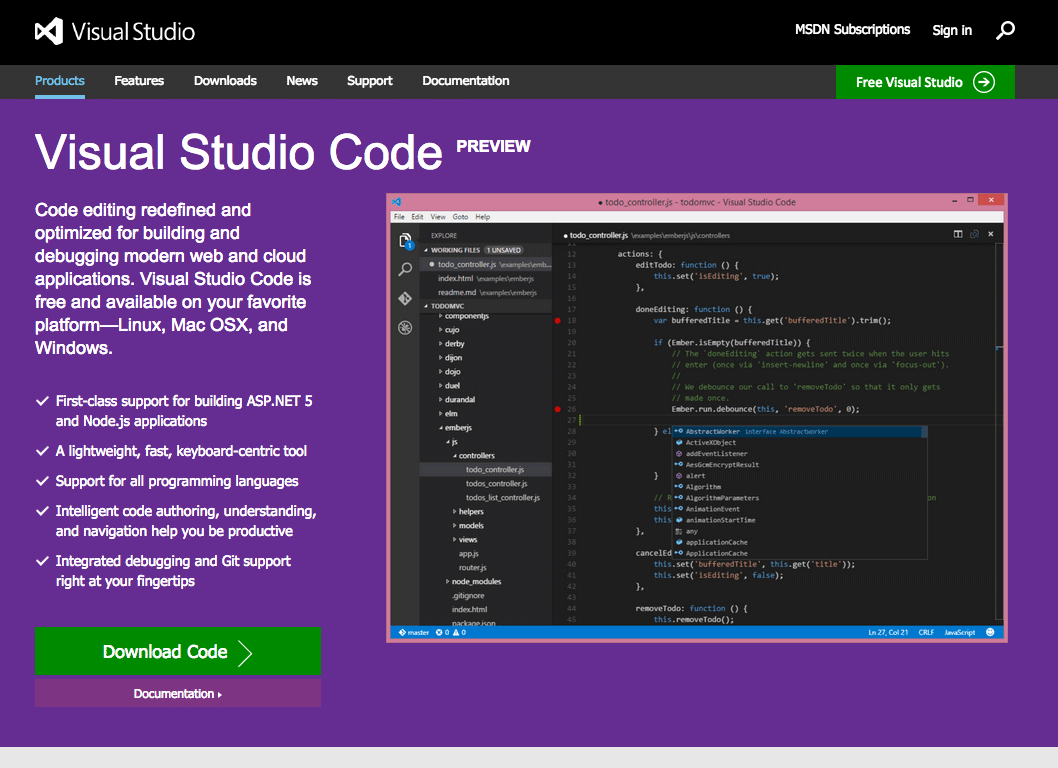The height and width of the screenshot is (768, 1058).
Task: Expand the dojo folder
Action: coord(452,372)
